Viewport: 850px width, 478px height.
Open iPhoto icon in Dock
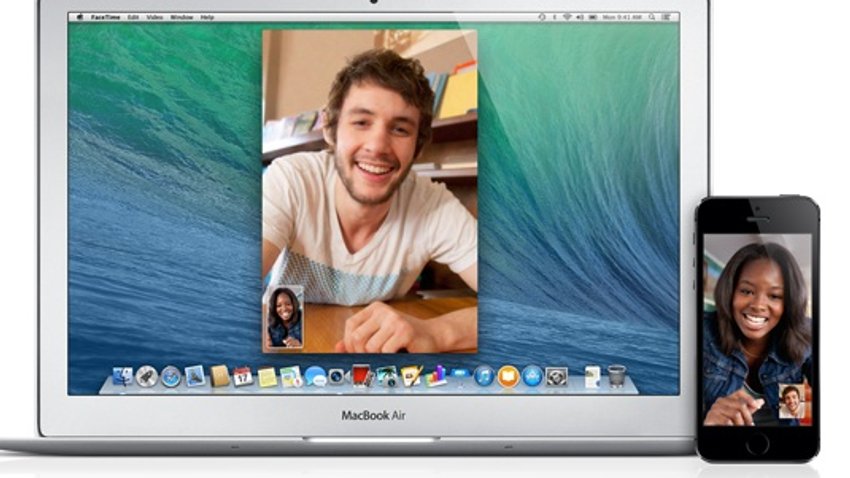[387, 376]
